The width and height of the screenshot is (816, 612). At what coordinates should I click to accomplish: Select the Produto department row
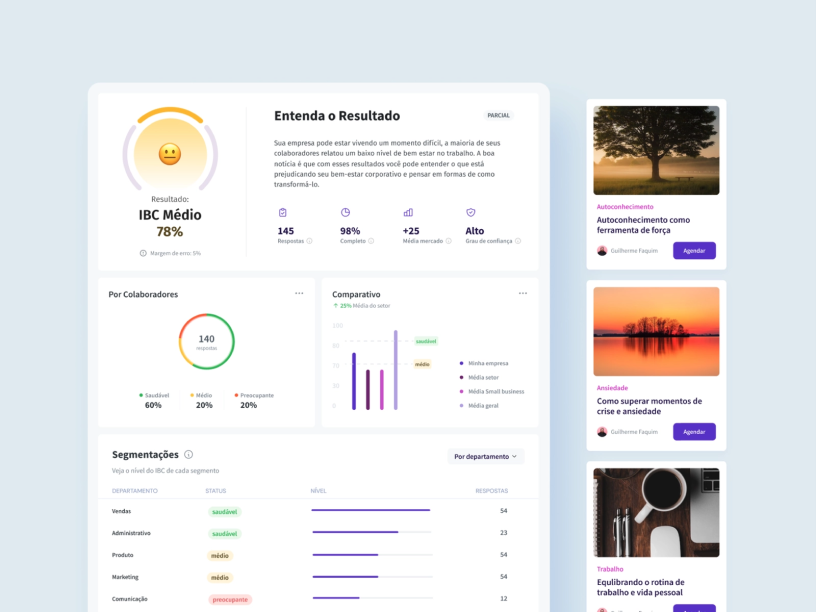318,555
